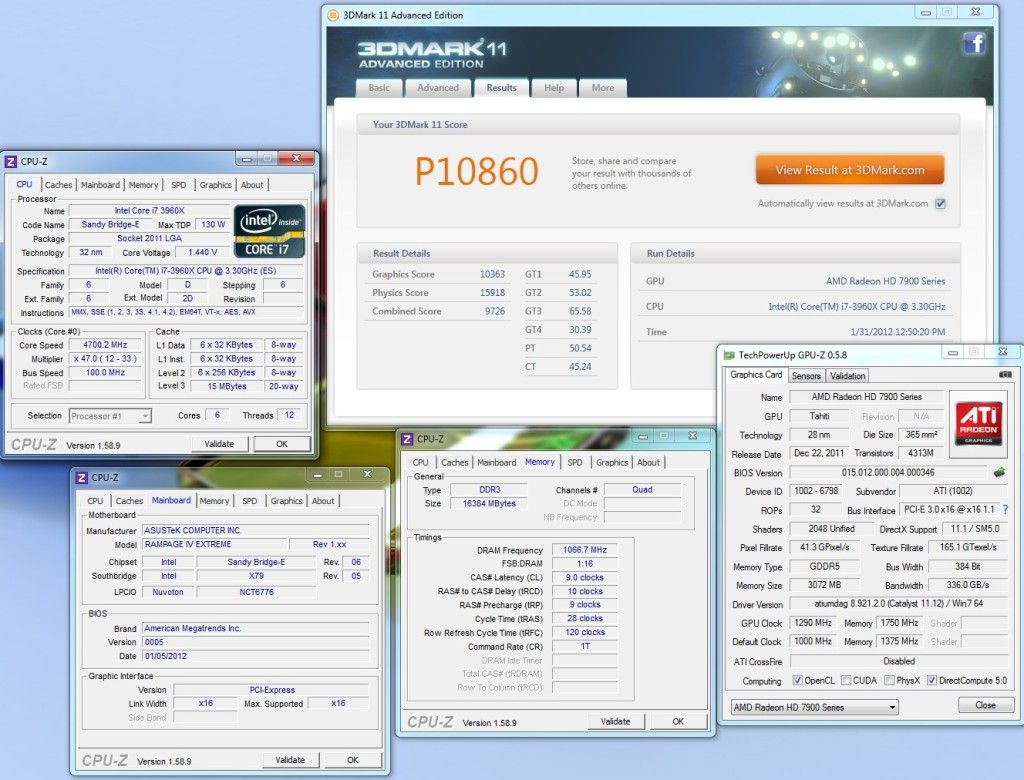Viewport: 1024px width, 780px height.
Task: Click the BIOS Version field in GPU-Z
Action: tap(888, 472)
